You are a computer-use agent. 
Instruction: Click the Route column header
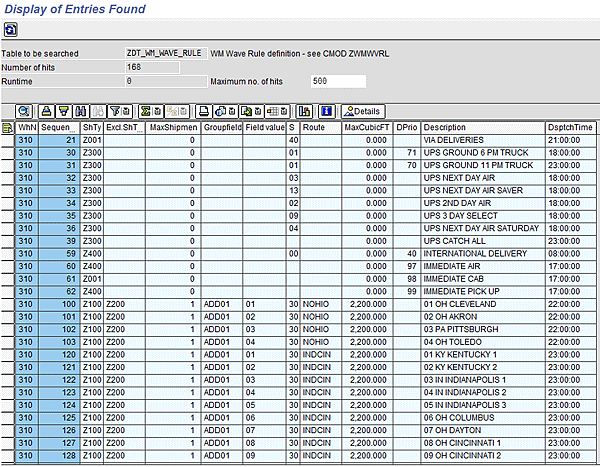320,128
